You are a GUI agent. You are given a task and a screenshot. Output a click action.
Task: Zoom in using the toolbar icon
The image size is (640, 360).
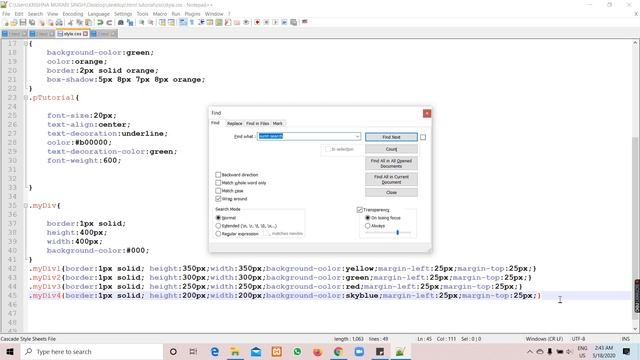(x=142, y=22)
